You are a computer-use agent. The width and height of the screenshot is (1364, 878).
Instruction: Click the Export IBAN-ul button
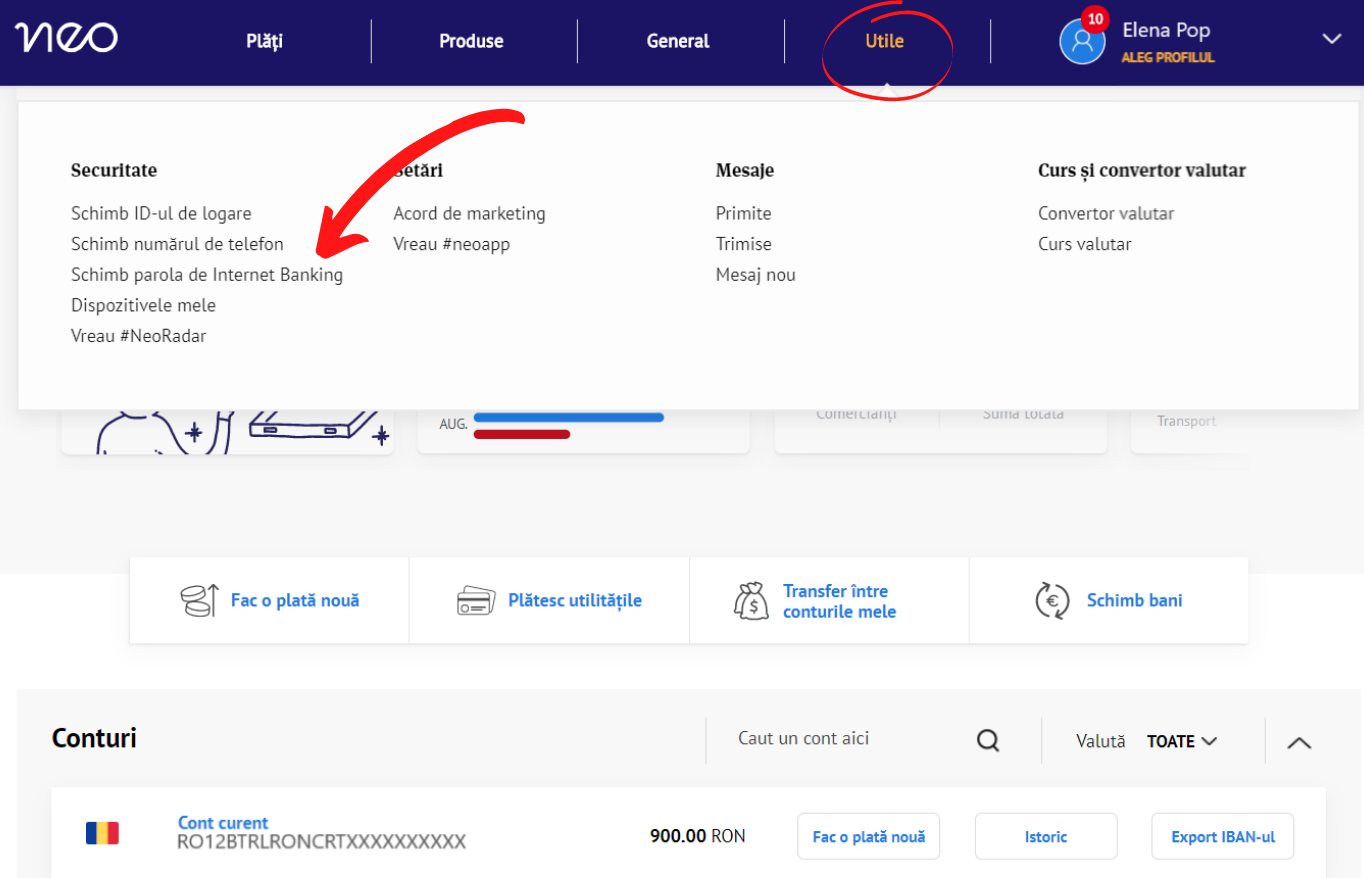click(1223, 837)
